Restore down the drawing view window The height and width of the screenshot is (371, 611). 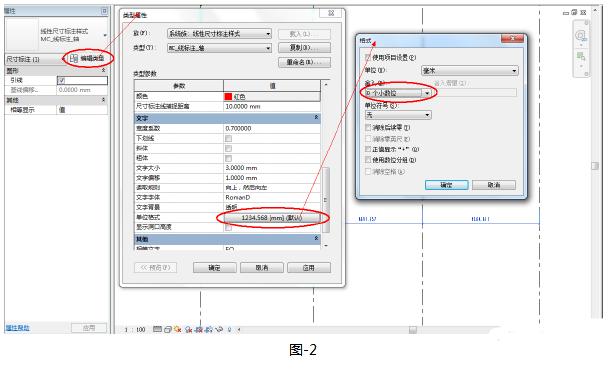point(574,12)
